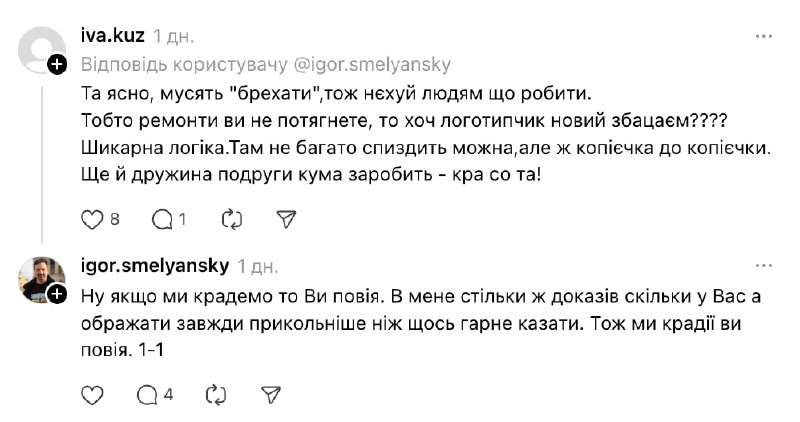The width and height of the screenshot is (800, 422).
Task: Click the timestamp next to igor.smelyansky
Action: pos(258,265)
